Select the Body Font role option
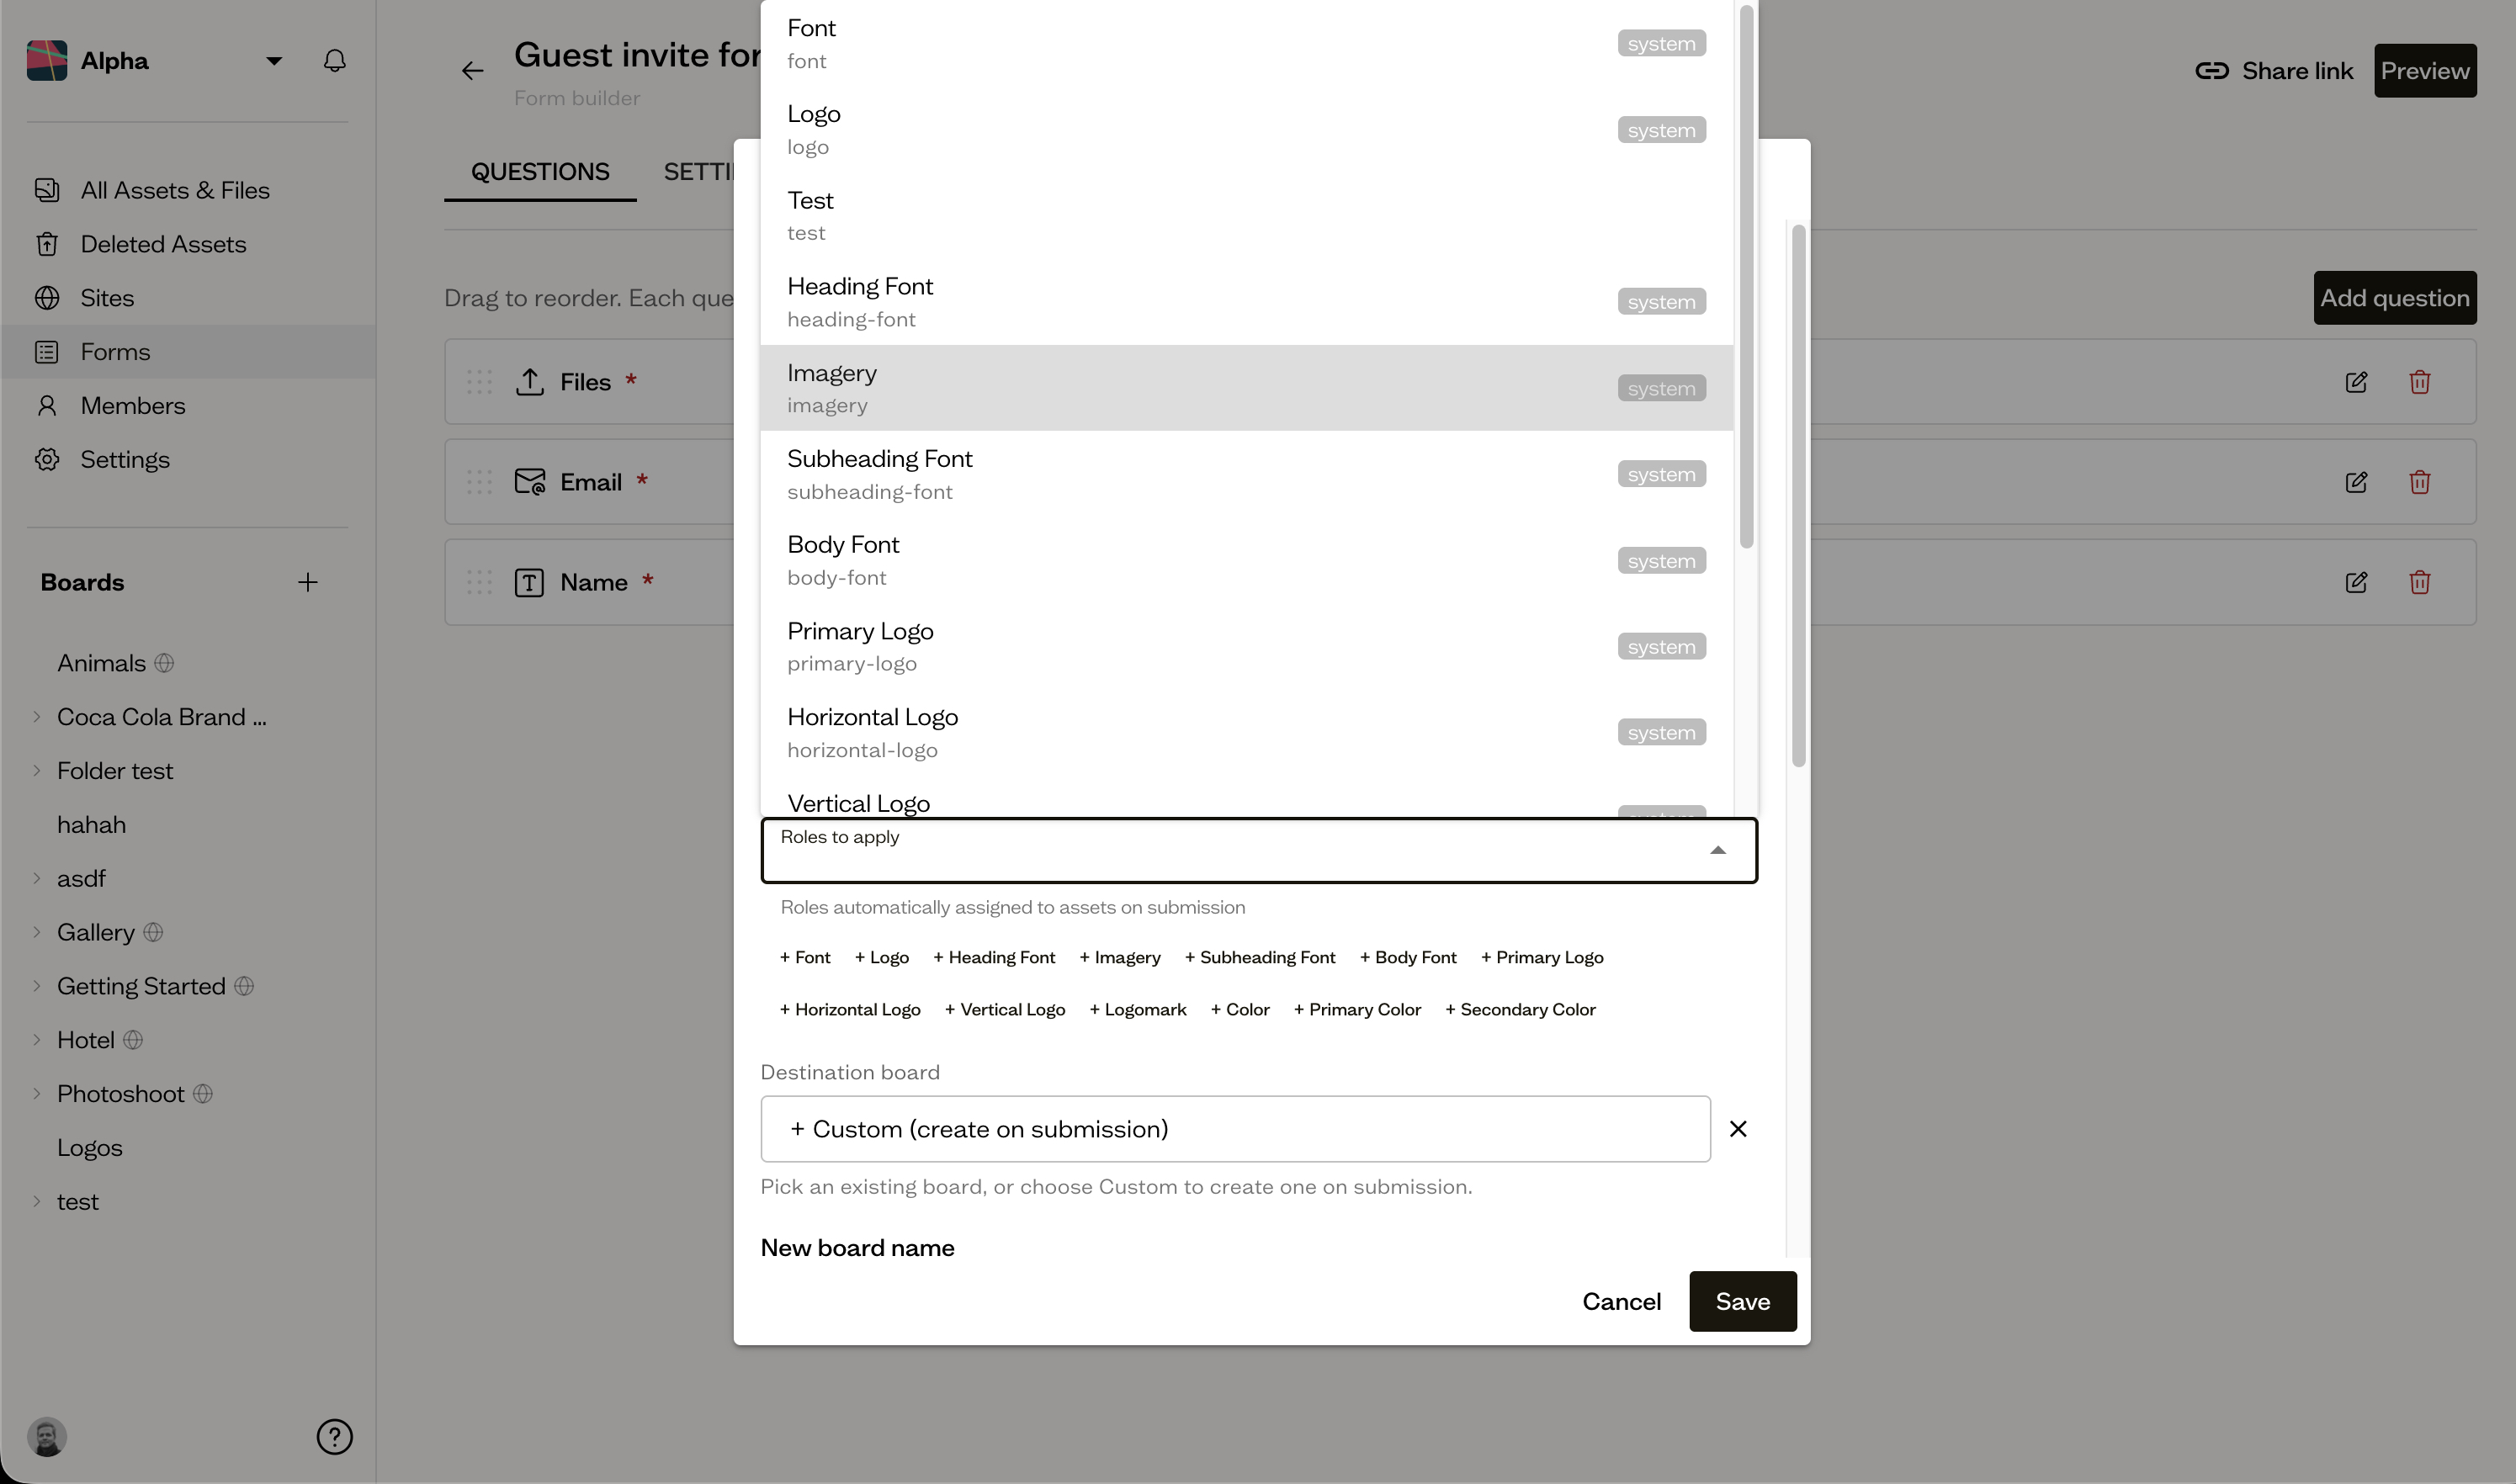Image resolution: width=2516 pixels, height=1484 pixels. 1246,560
